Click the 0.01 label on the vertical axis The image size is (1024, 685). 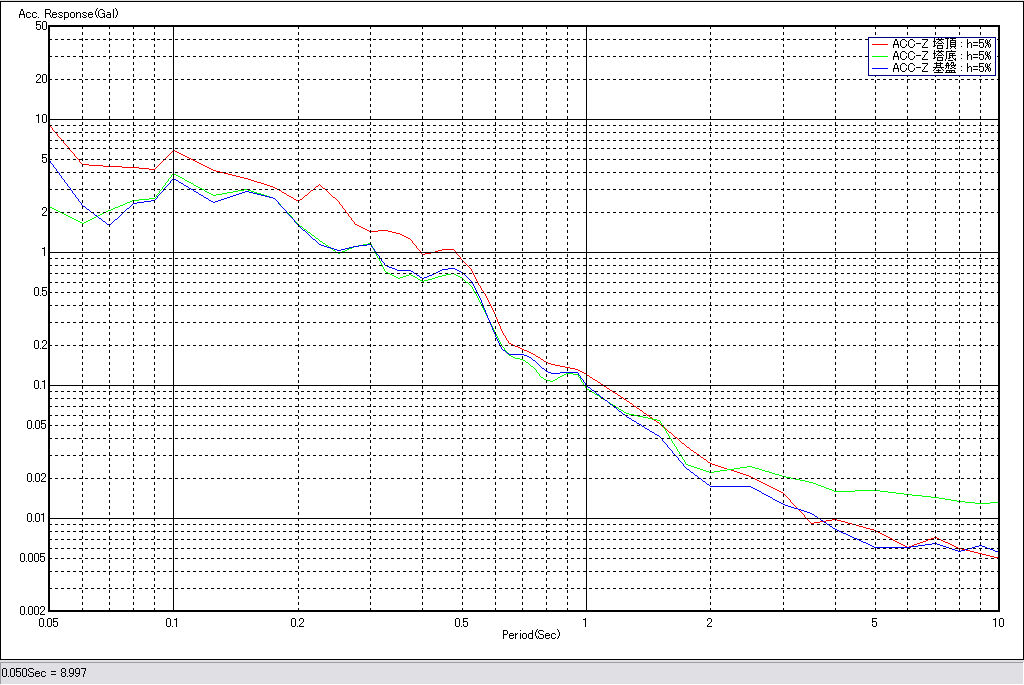coord(36,518)
